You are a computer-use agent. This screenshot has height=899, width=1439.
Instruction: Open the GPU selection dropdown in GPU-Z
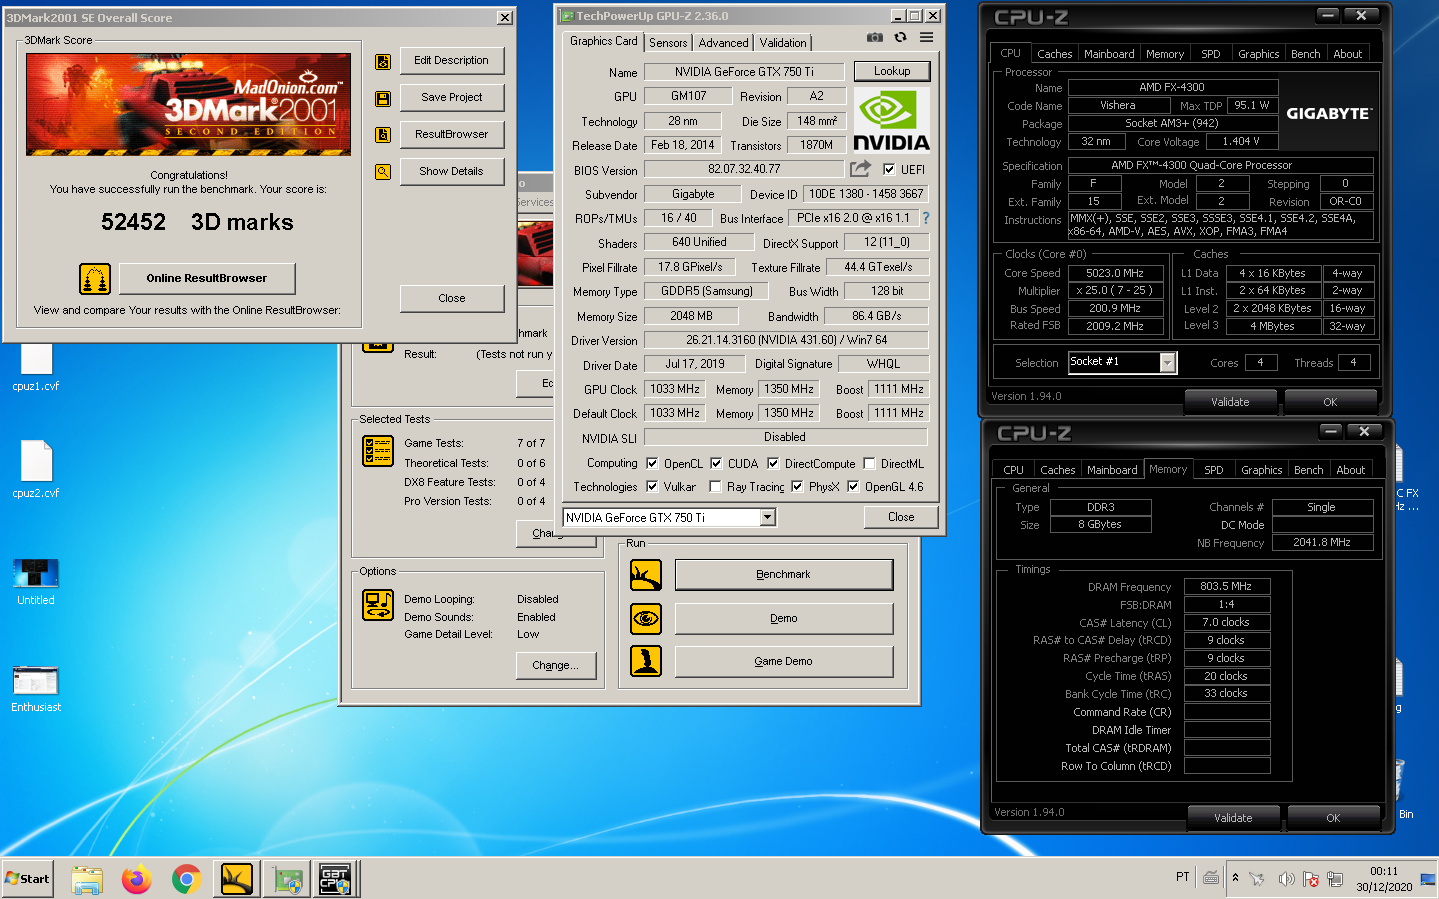click(x=767, y=517)
